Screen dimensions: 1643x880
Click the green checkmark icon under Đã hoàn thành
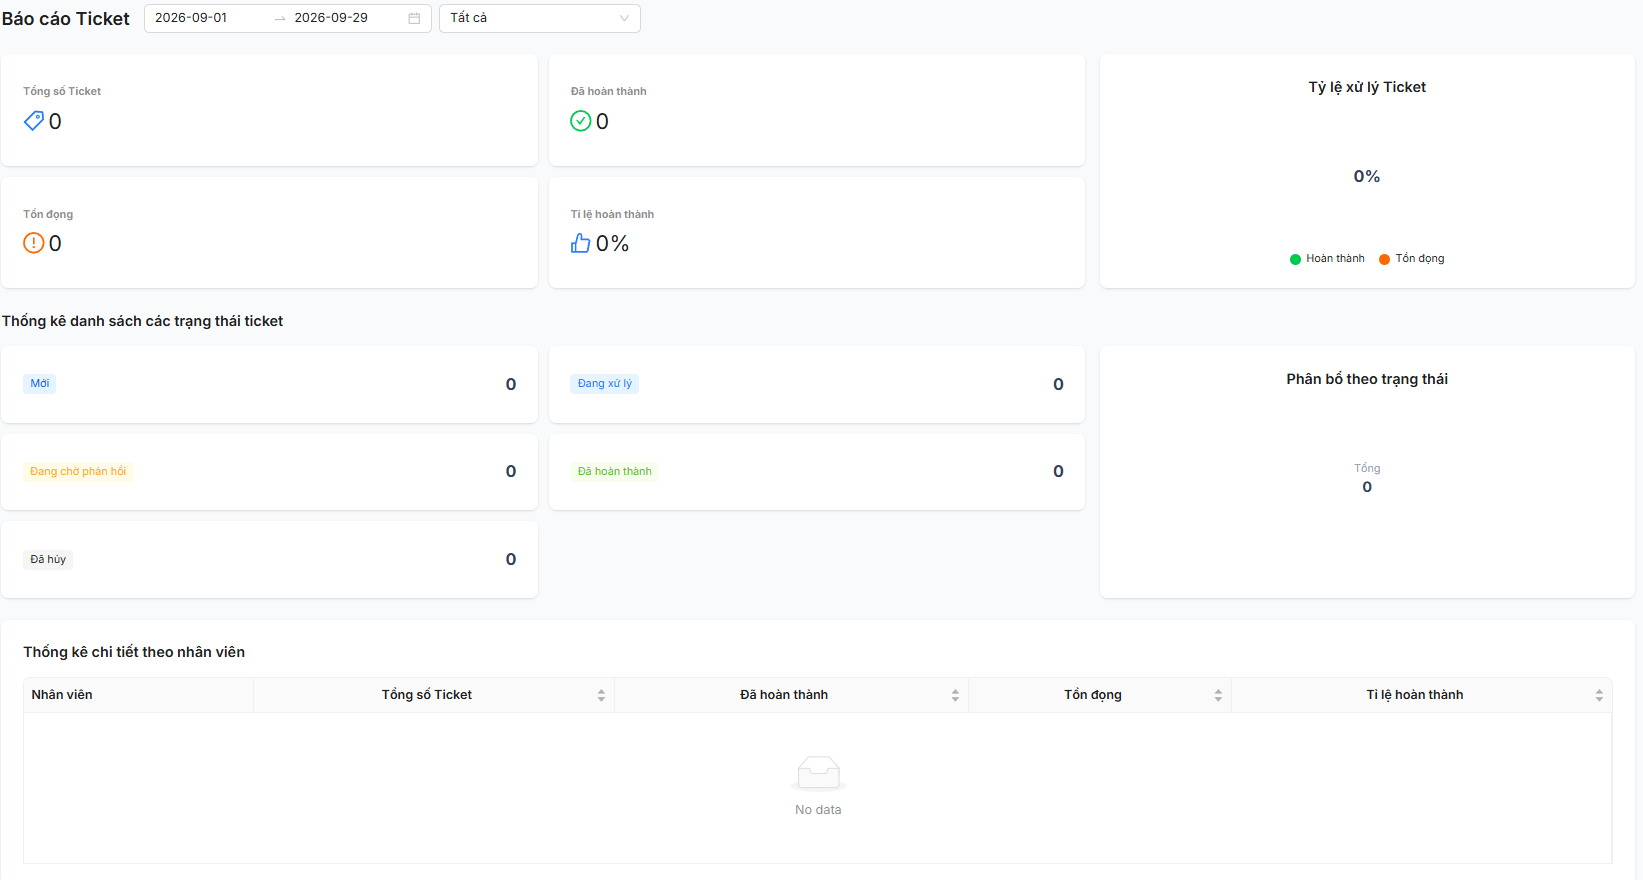coord(581,121)
